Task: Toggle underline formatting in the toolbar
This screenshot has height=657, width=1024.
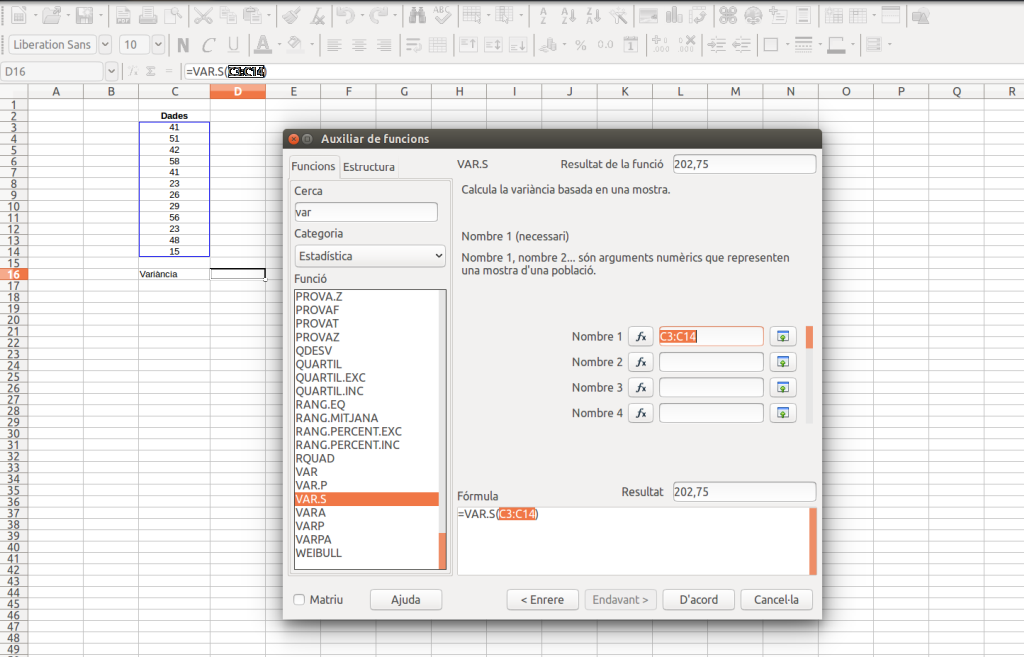Action: (x=234, y=45)
